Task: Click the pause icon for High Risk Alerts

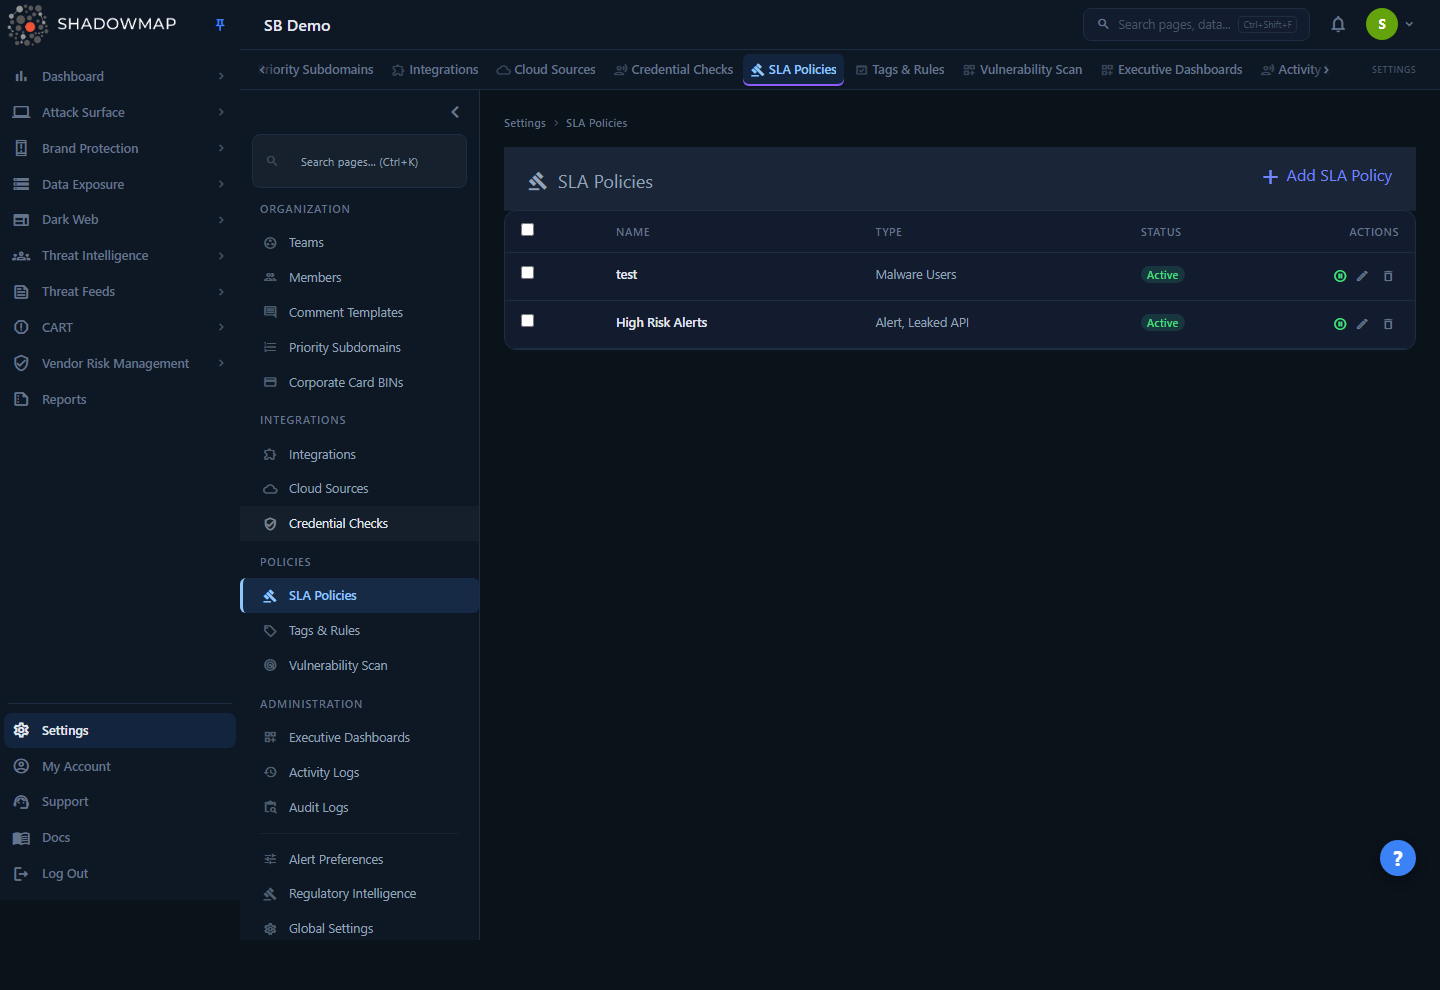Action: tap(1340, 324)
